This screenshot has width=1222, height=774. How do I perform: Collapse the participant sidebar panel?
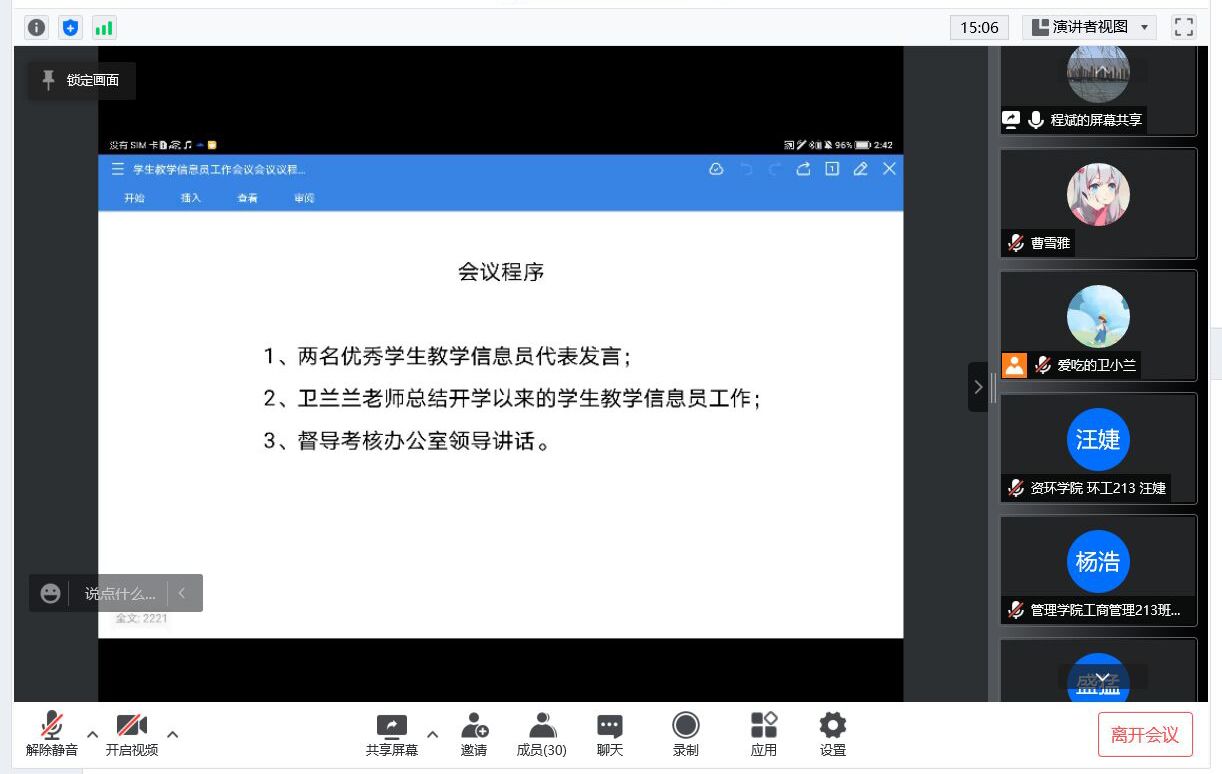(x=978, y=387)
